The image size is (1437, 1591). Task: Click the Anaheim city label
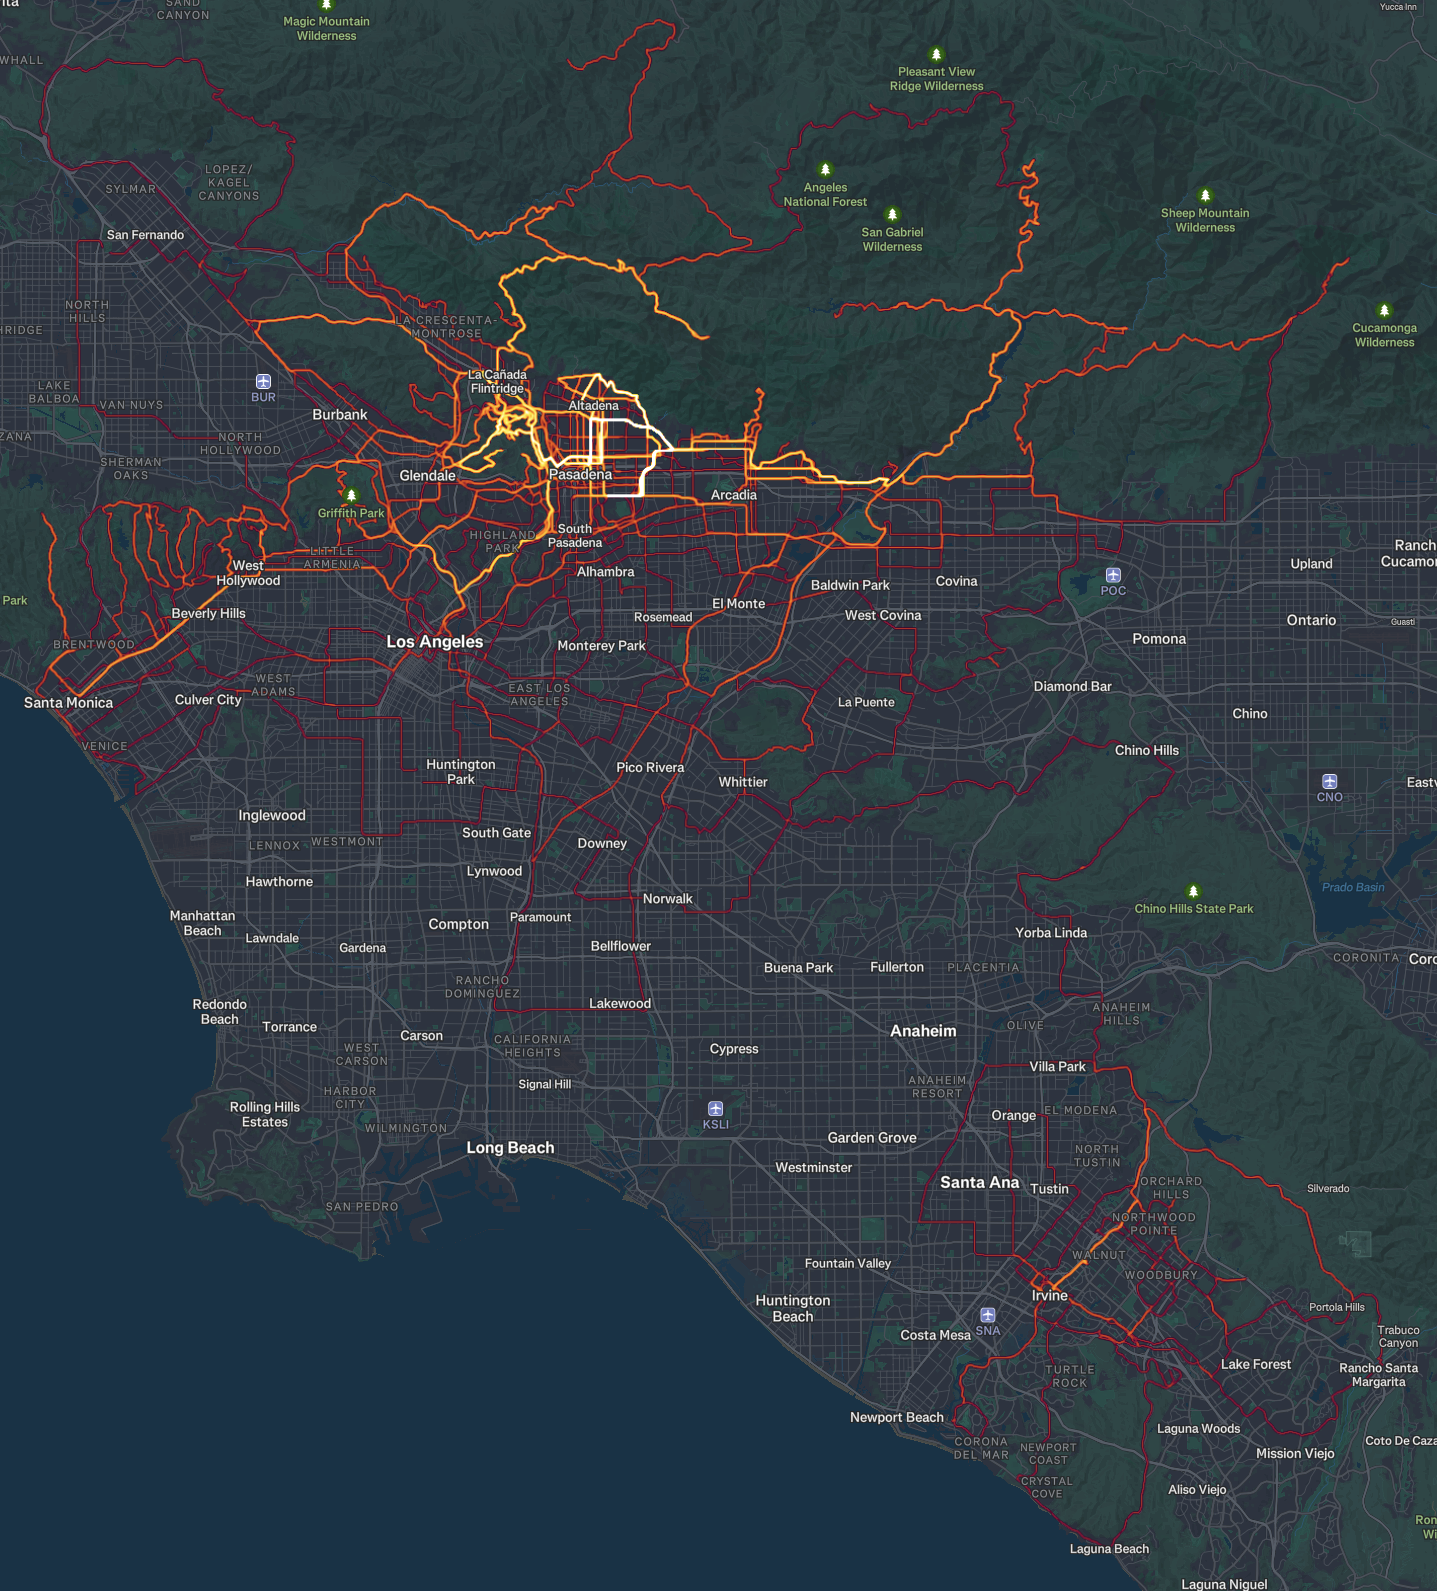[x=923, y=1031]
